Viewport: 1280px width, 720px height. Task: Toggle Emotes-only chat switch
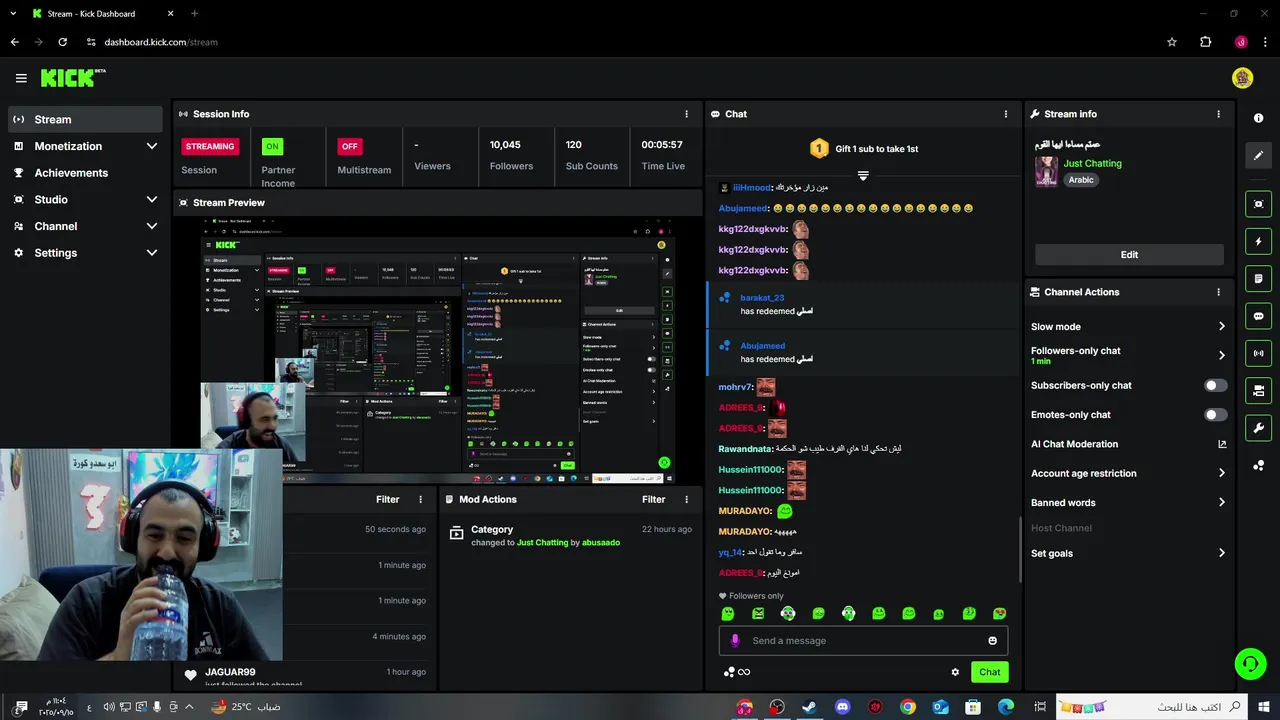(1215, 414)
